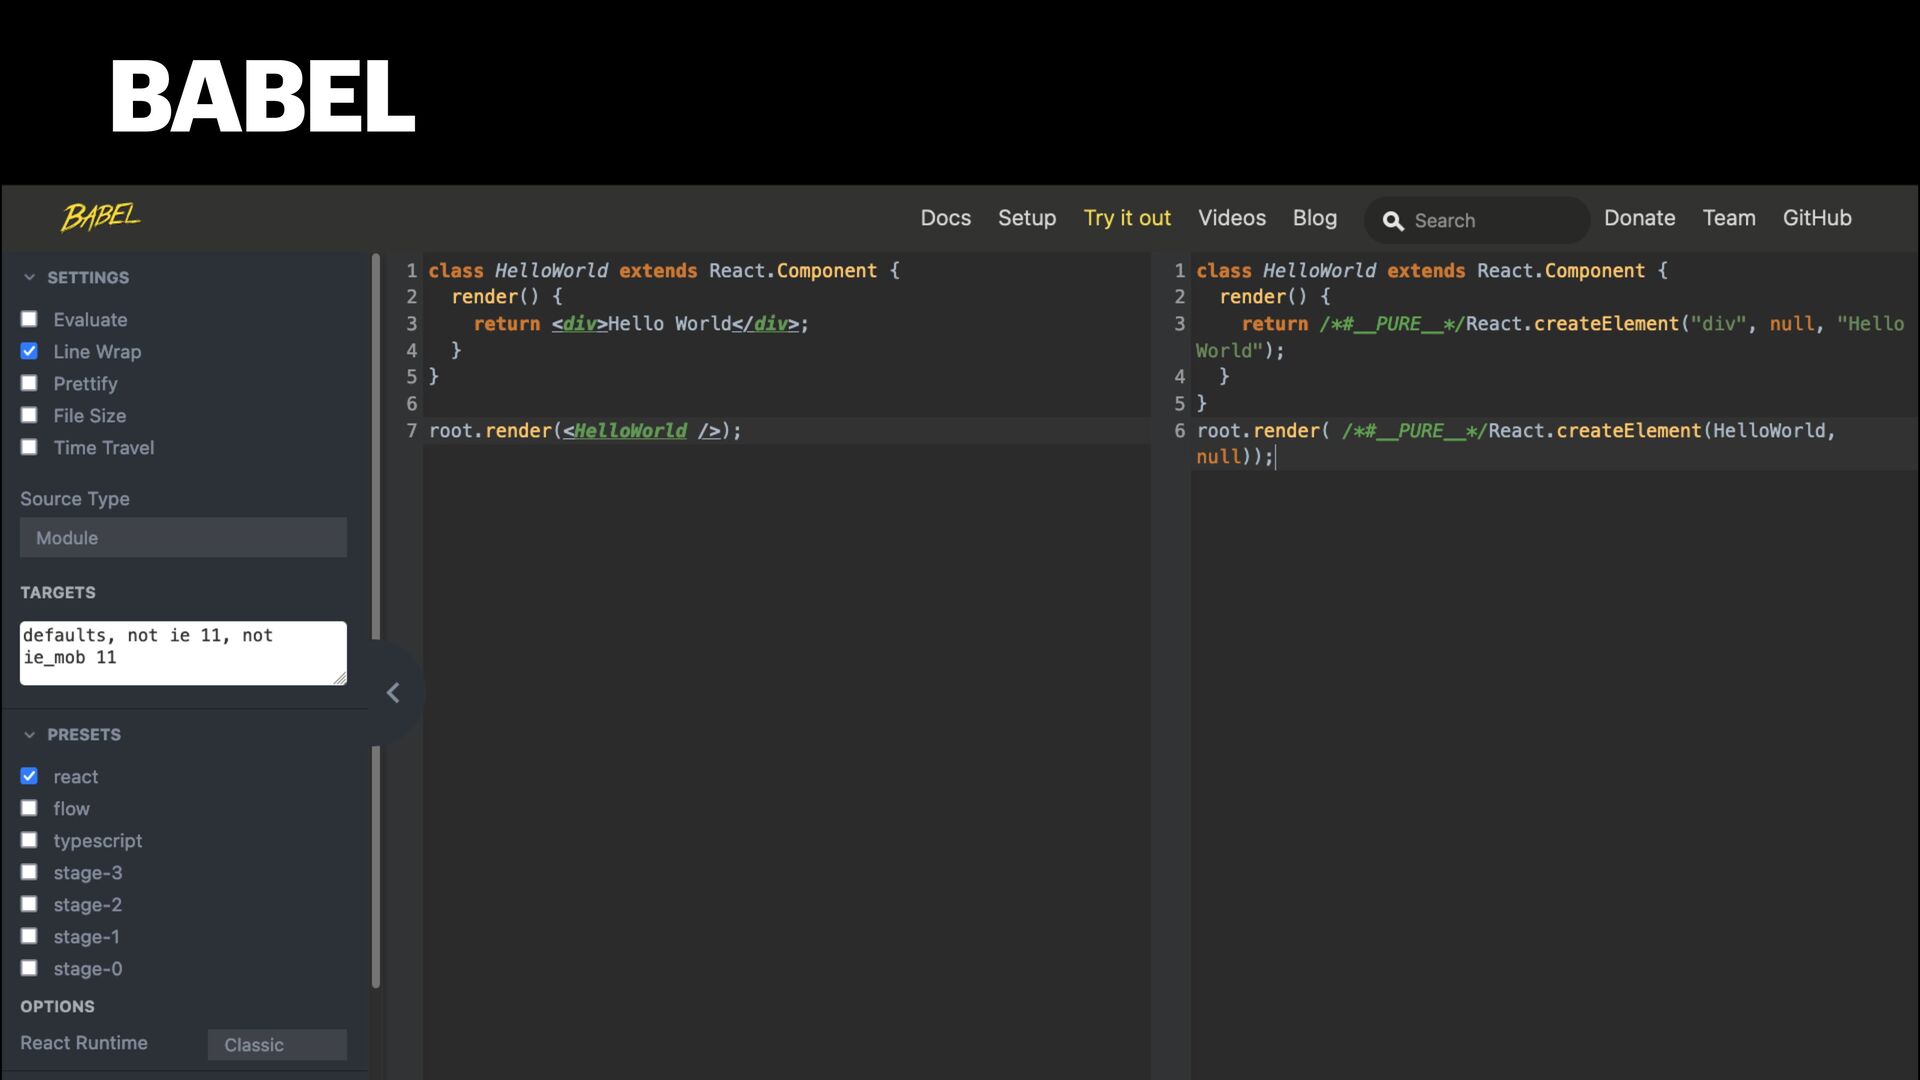The width and height of the screenshot is (1920, 1080).
Task: Open the React Runtime Classic dropdown
Action: coord(277,1045)
